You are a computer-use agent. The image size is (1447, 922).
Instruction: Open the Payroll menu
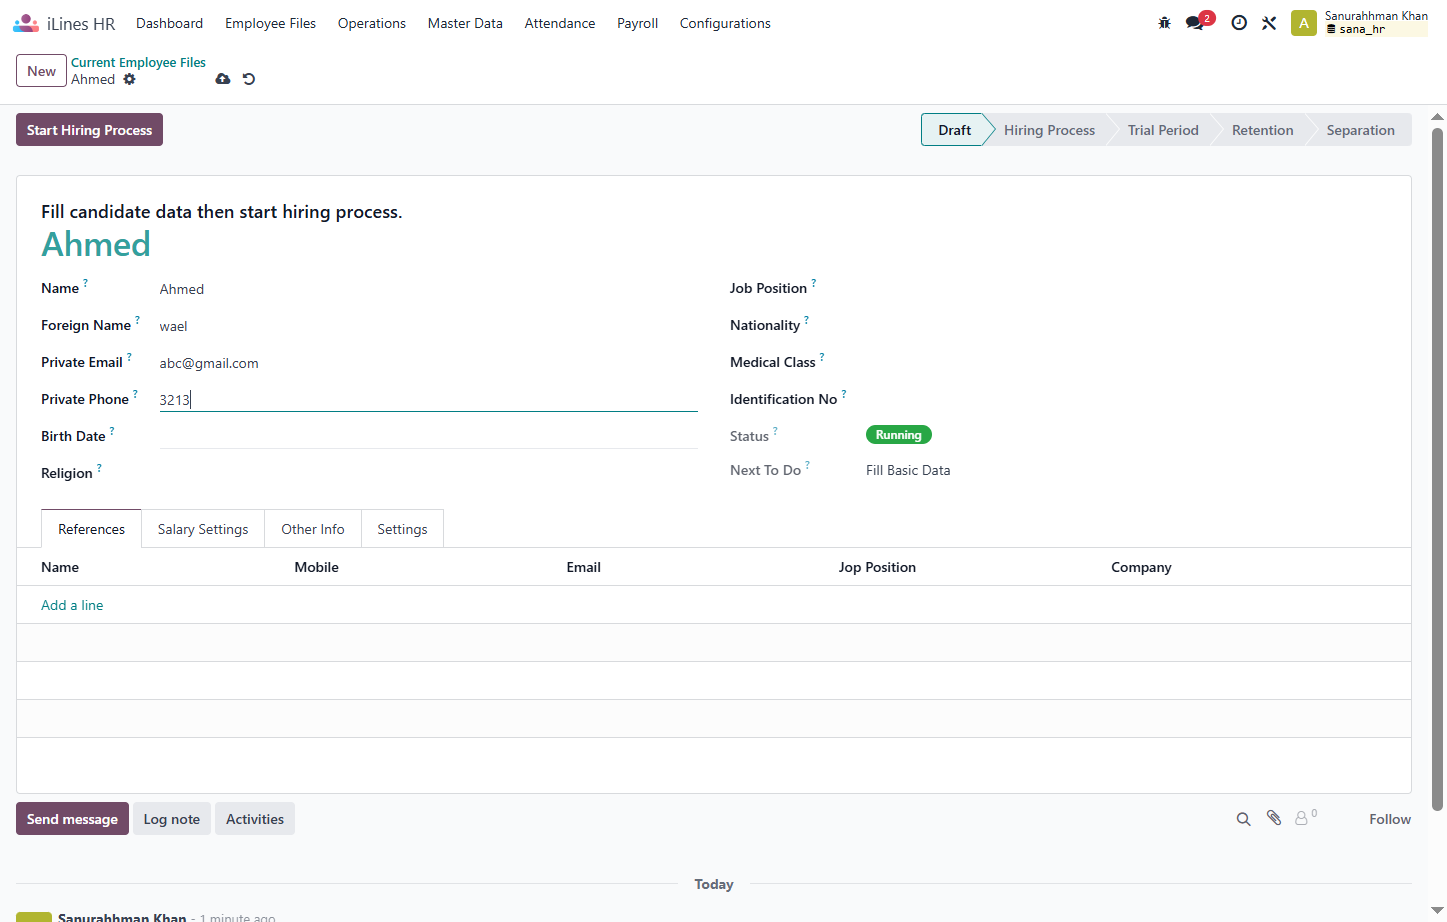click(637, 23)
